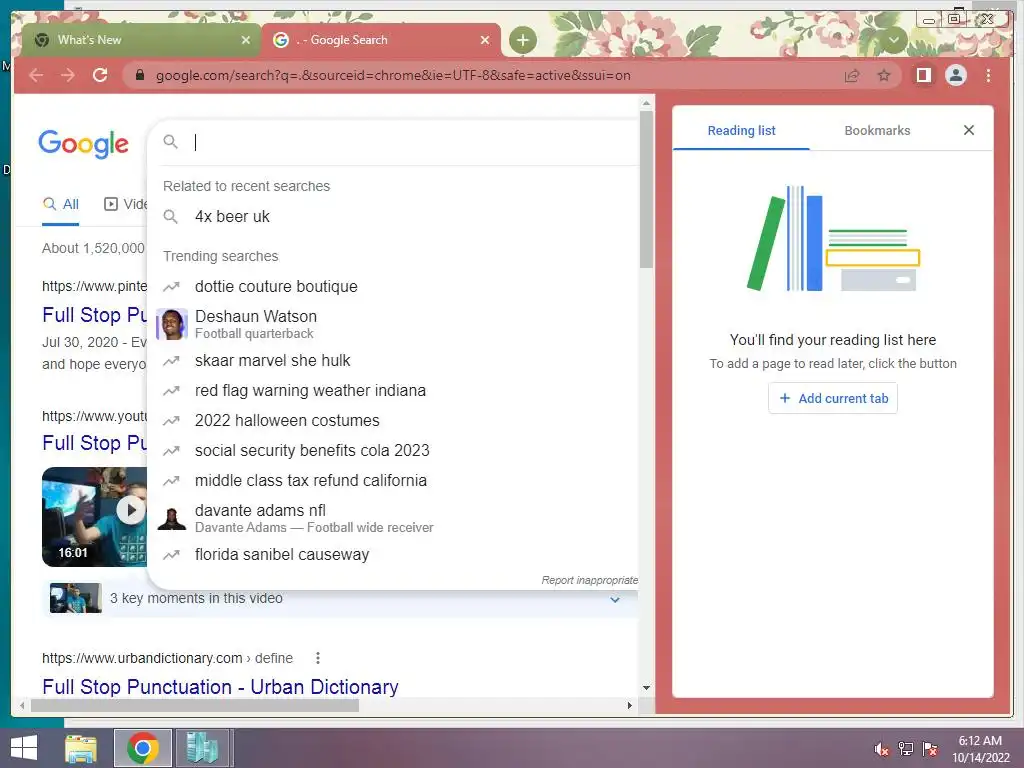Click the muted volume tray icon

click(882, 749)
